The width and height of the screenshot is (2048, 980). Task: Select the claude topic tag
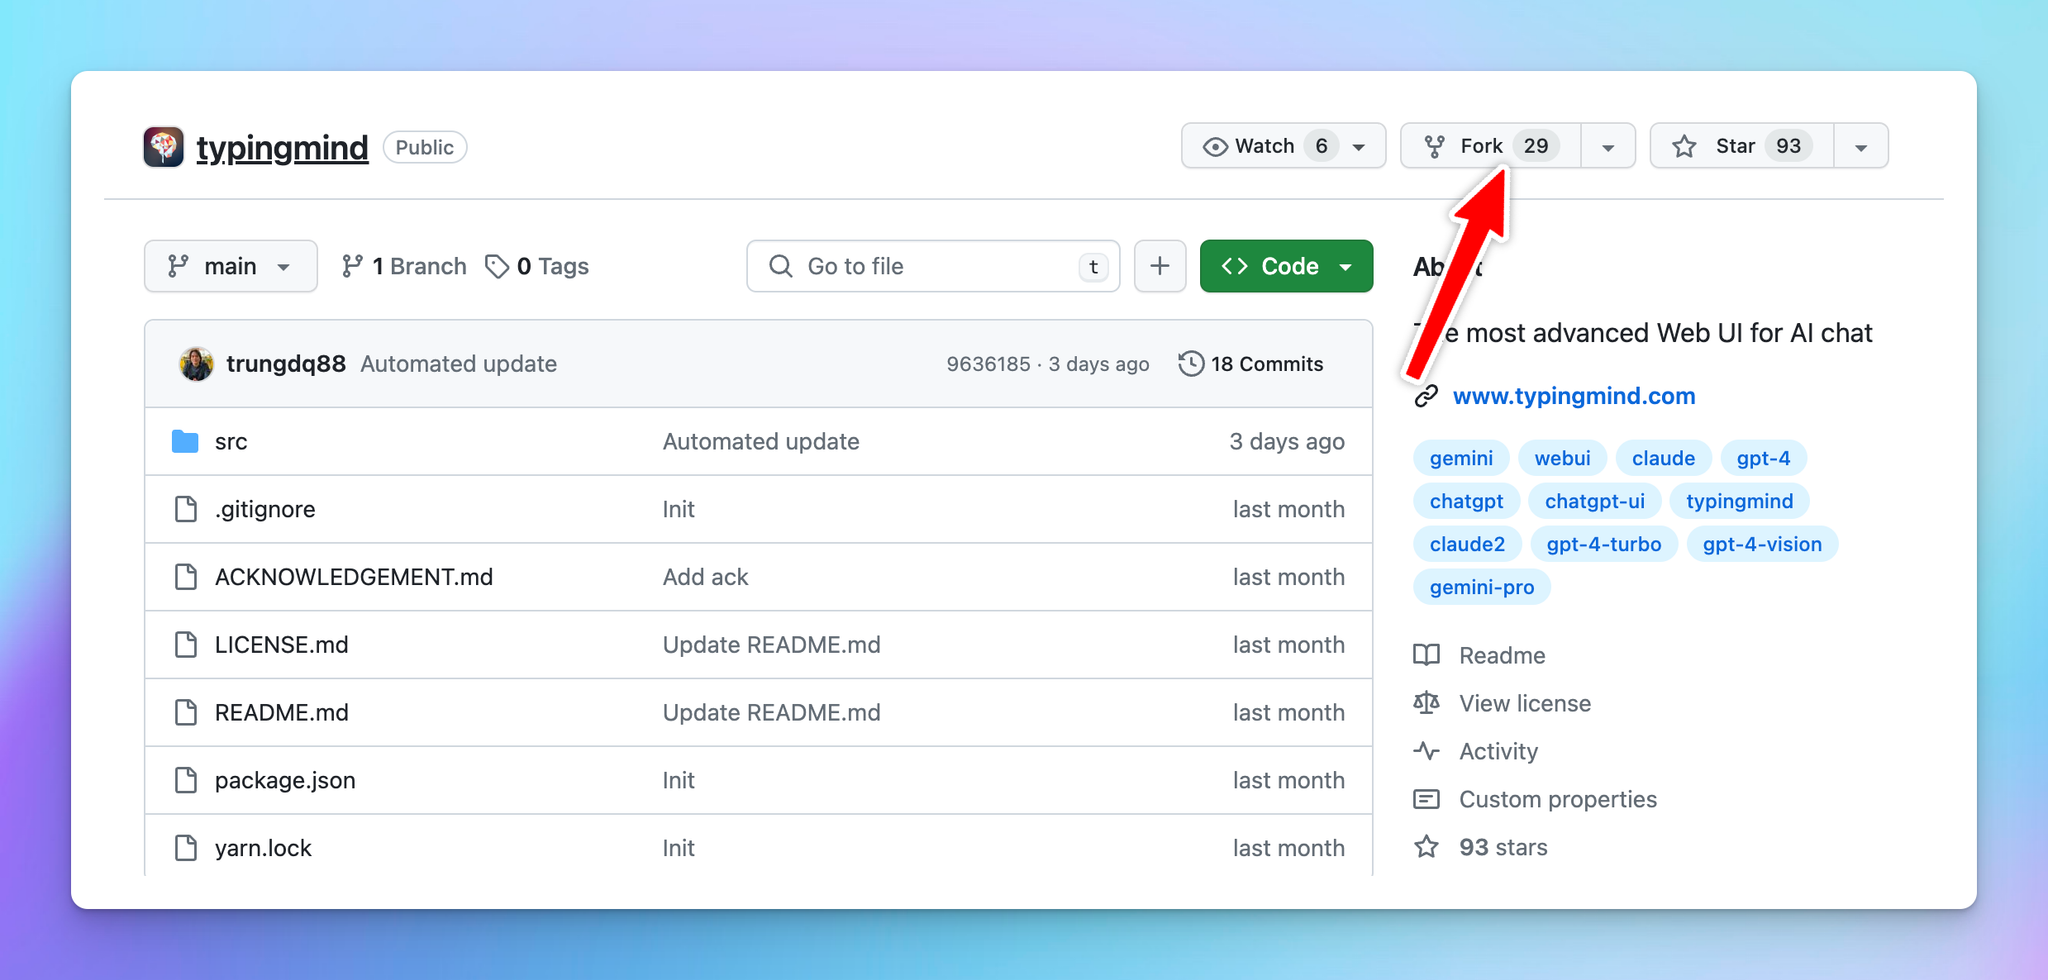click(1663, 458)
